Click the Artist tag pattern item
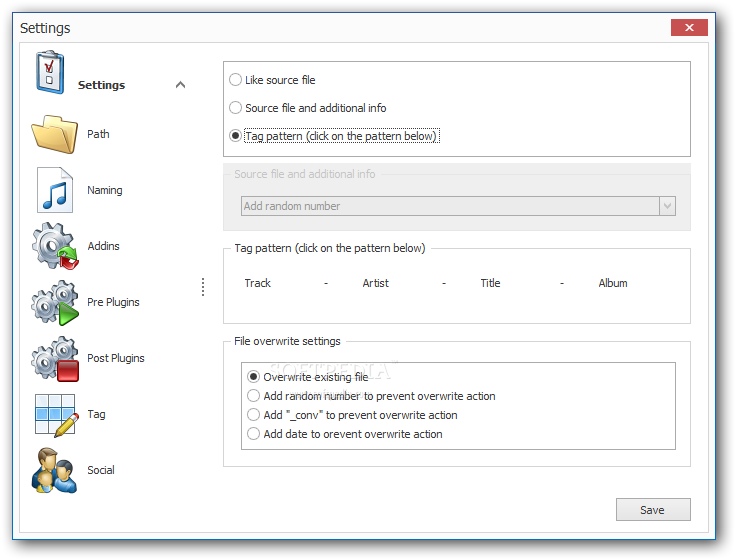The width and height of the screenshot is (736, 560). [x=376, y=283]
